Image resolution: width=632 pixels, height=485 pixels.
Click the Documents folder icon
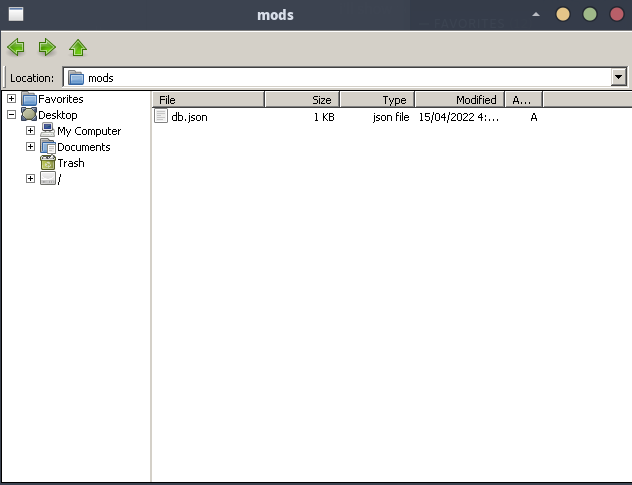(x=48, y=147)
